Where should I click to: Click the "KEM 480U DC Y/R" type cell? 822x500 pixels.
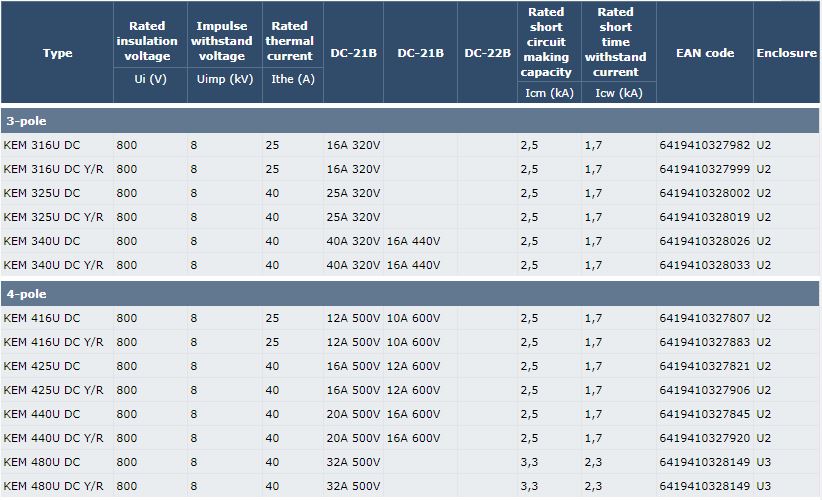click(x=53, y=486)
